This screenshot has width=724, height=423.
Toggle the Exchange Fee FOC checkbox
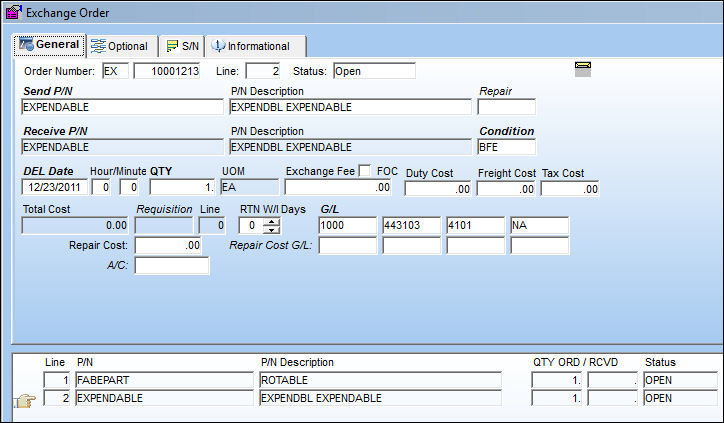365,171
